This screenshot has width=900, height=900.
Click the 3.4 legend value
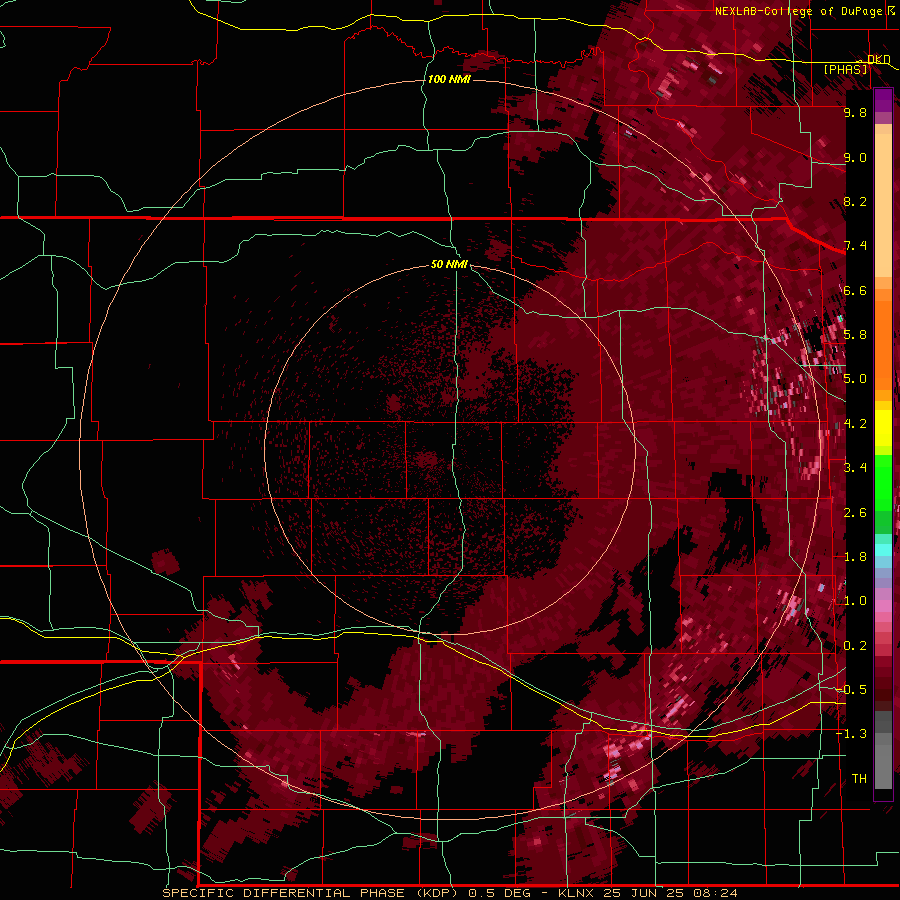click(x=855, y=468)
